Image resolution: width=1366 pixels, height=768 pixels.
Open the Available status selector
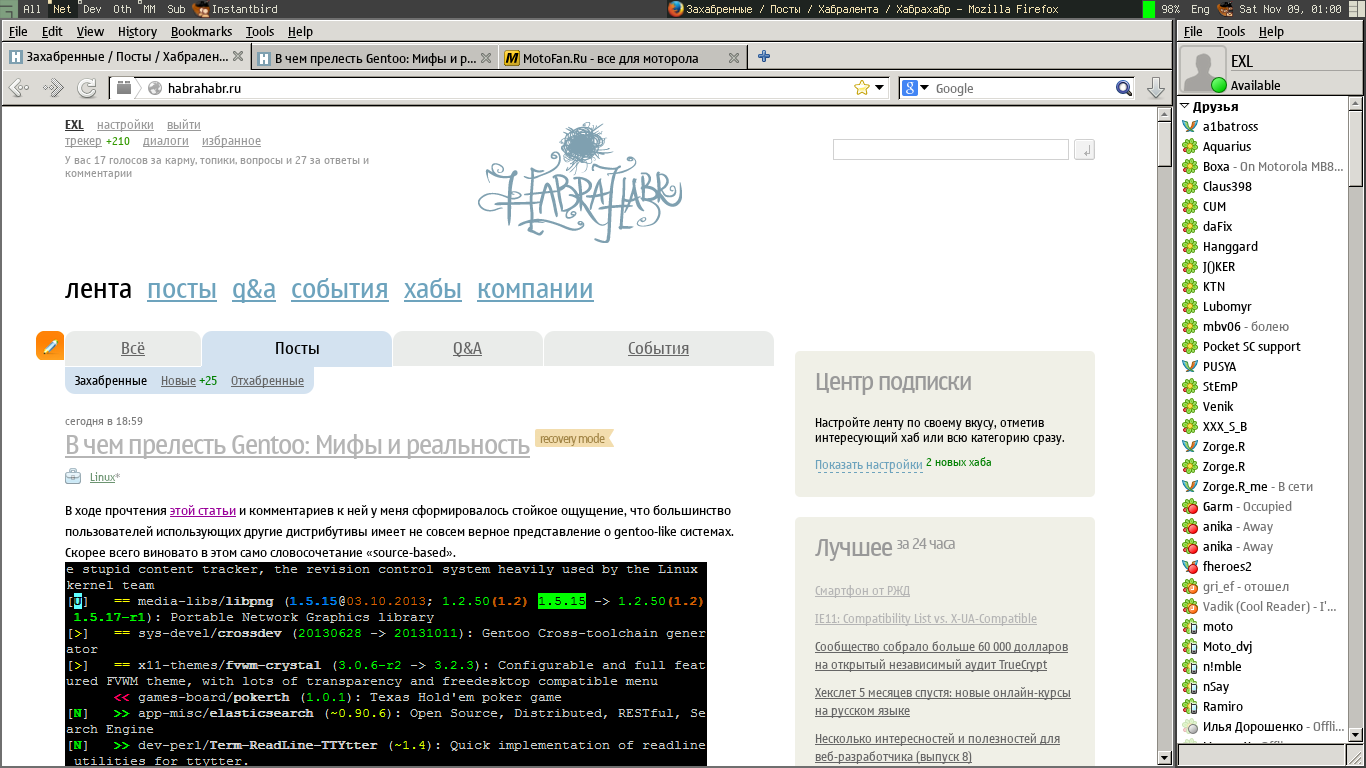tap(1255, 86)
